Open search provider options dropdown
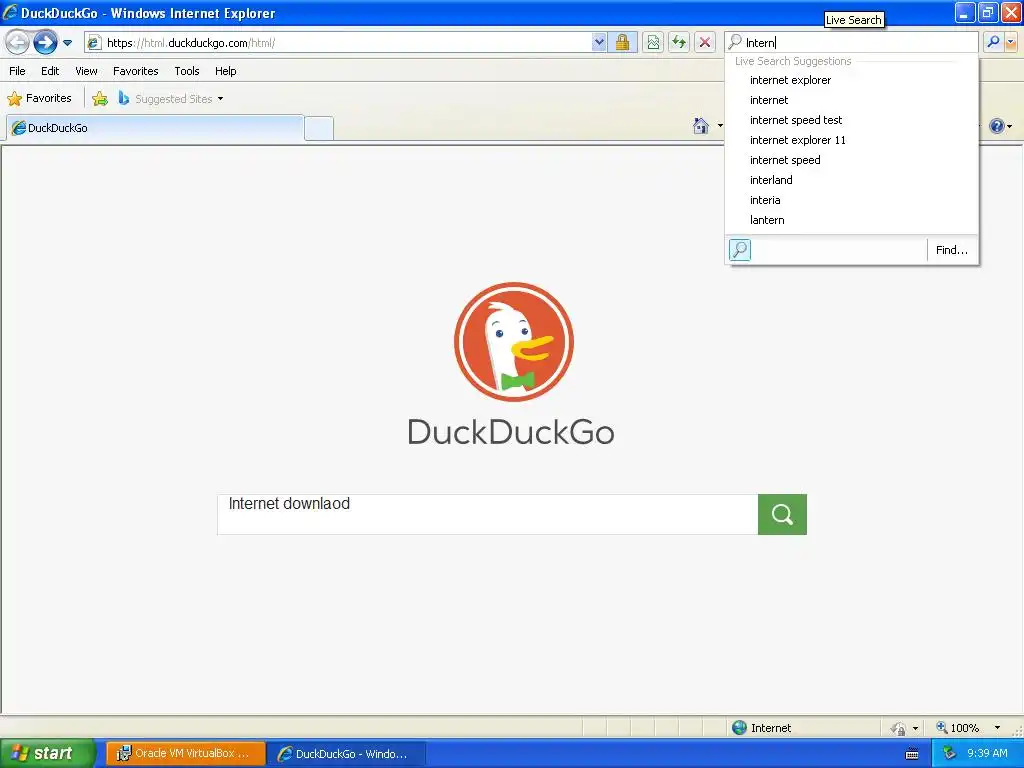The image size is (1024, 768). point(1011,42)
